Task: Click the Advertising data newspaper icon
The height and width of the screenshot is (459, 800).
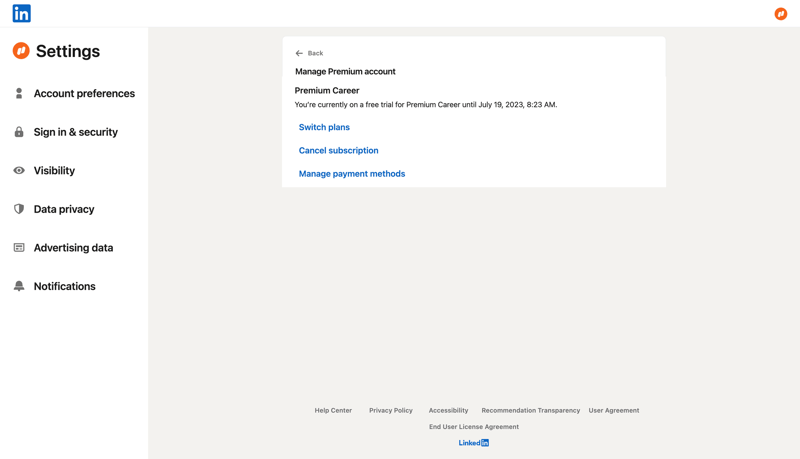Action: (19, 247)
